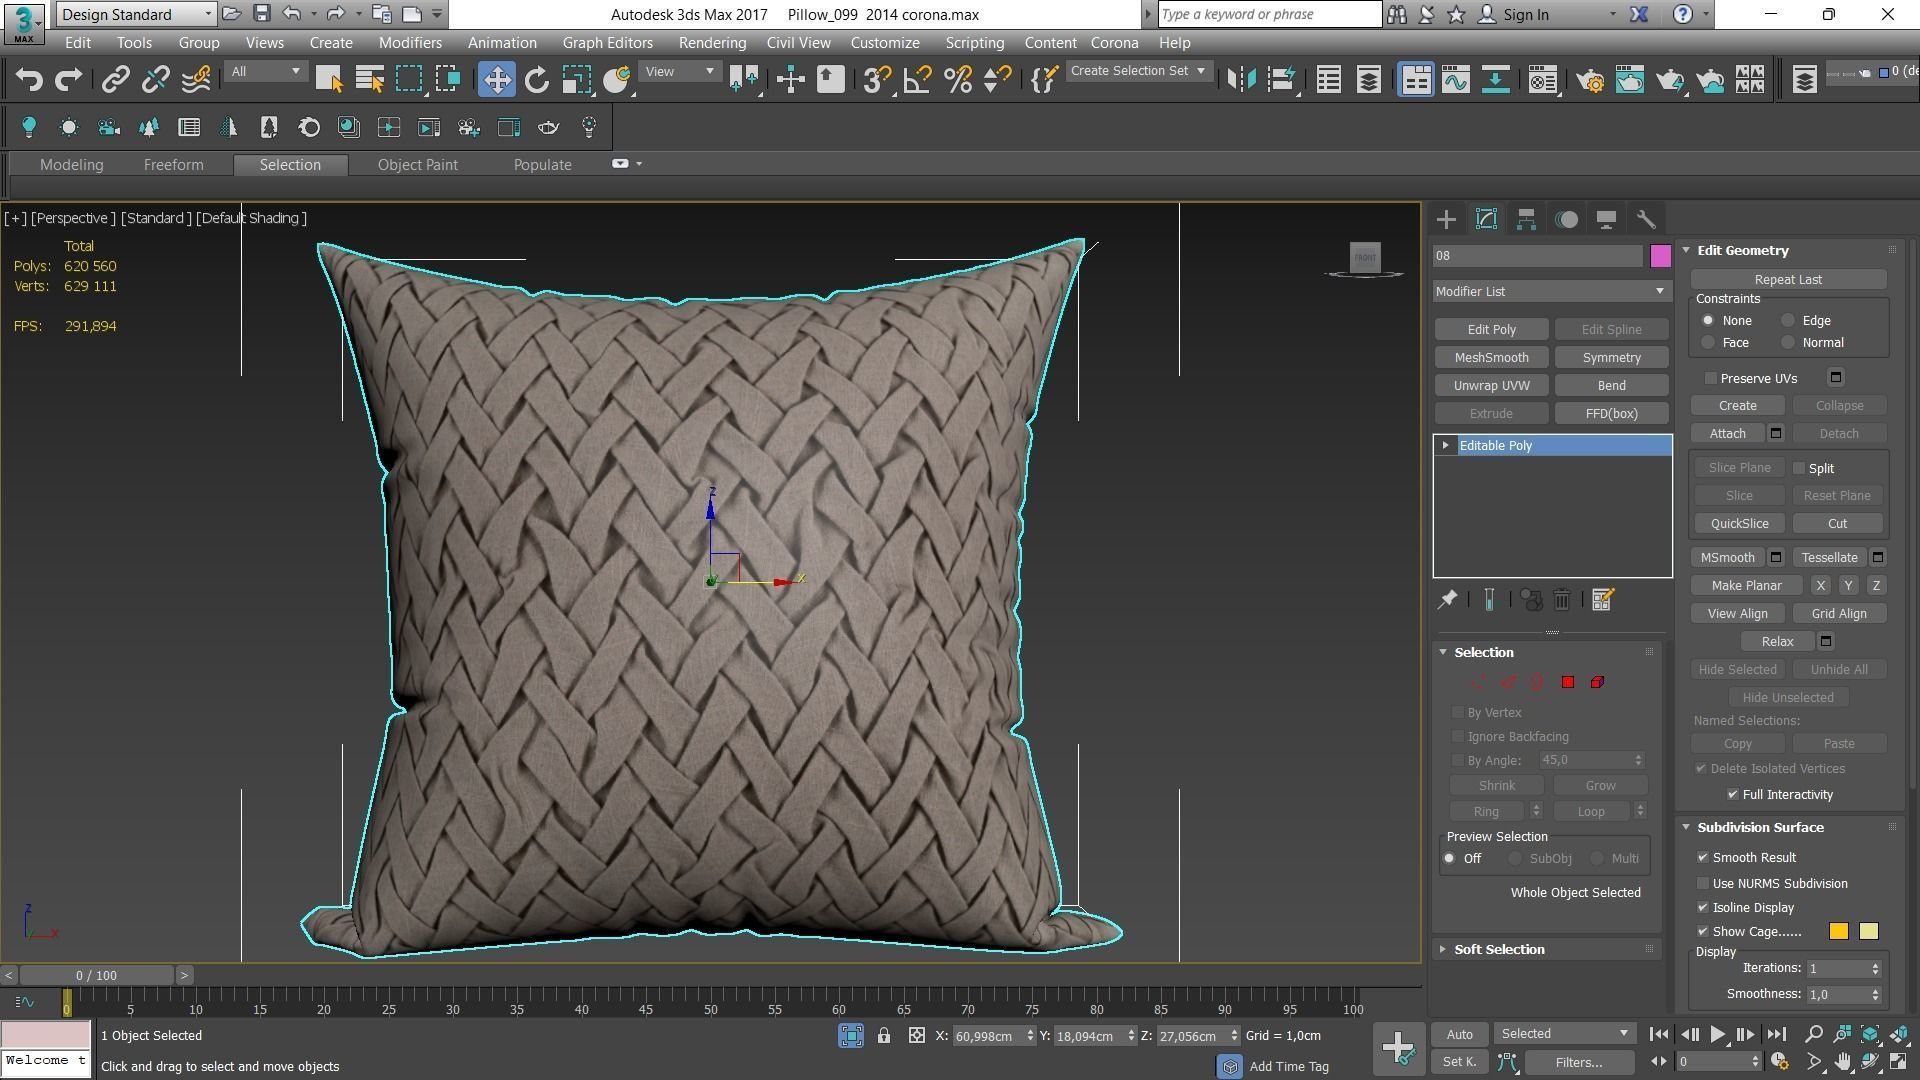The height and width of the screenshot is (1080, 1920).
Task: Open the View reference coordinate dropdown
Action: [x=680, y=71]
